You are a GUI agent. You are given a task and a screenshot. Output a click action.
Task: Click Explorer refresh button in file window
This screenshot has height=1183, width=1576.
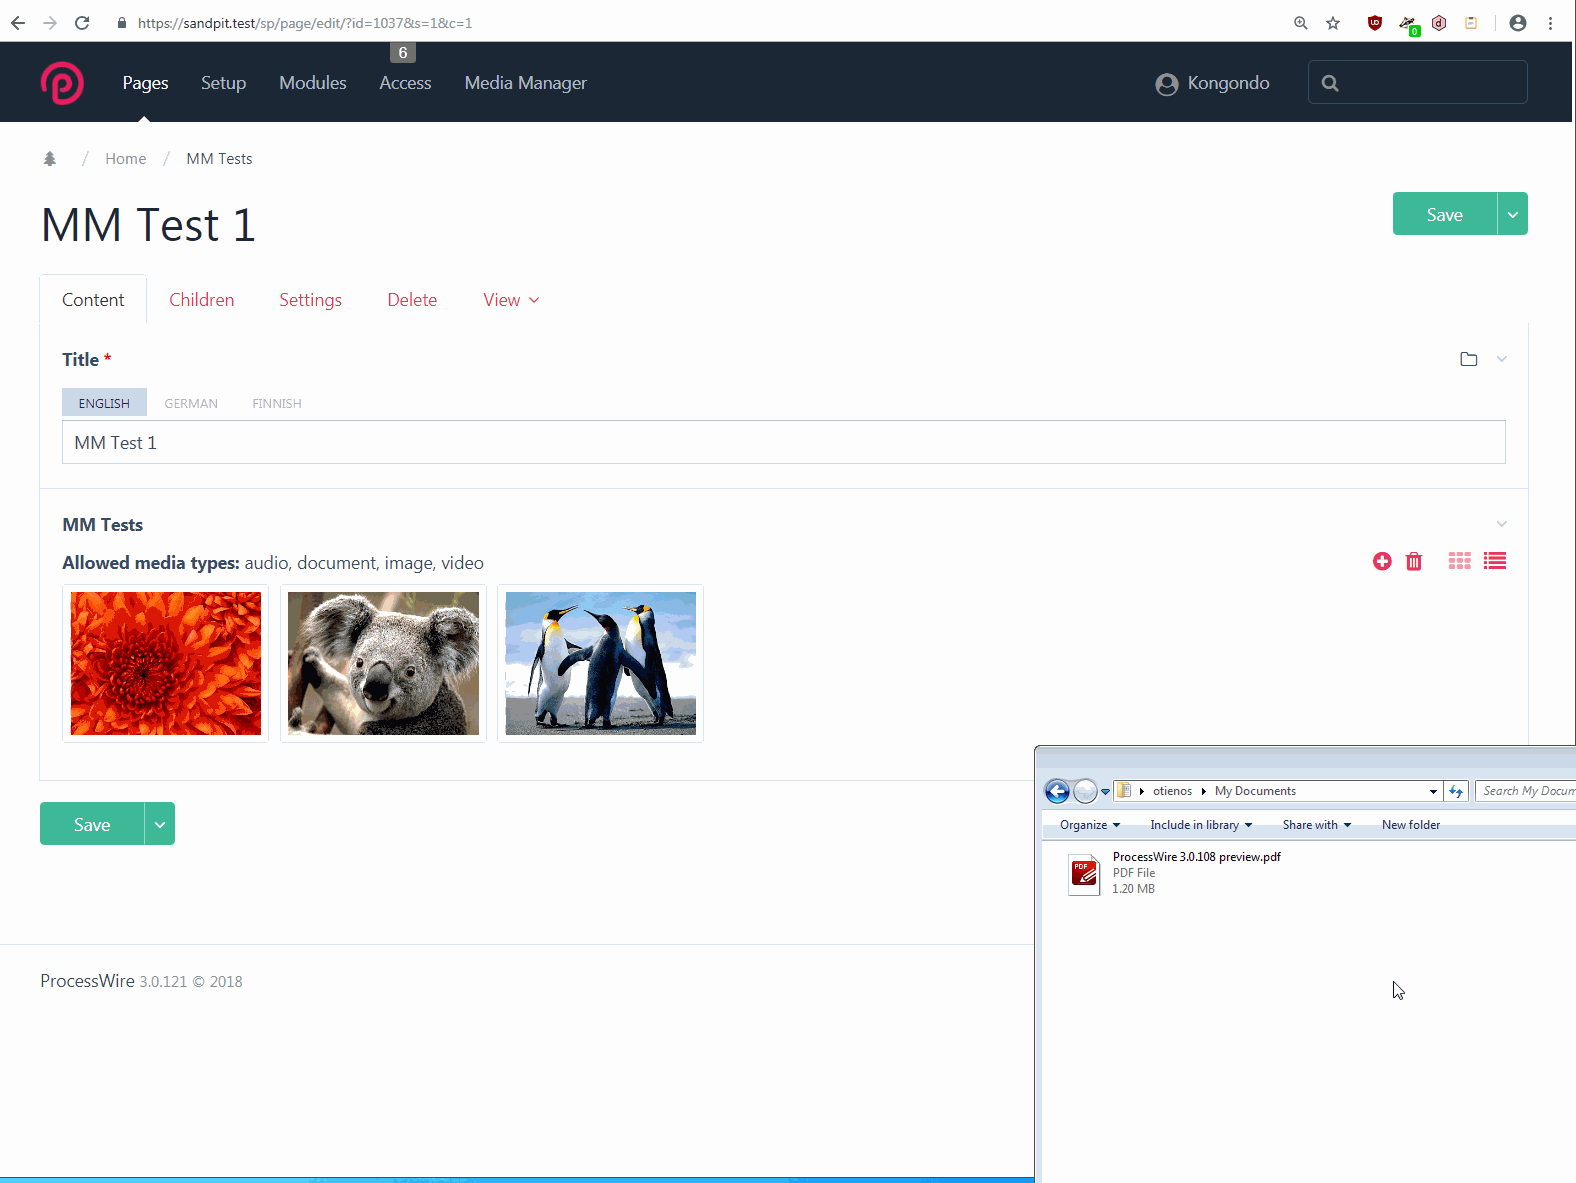coord(1456,791)
